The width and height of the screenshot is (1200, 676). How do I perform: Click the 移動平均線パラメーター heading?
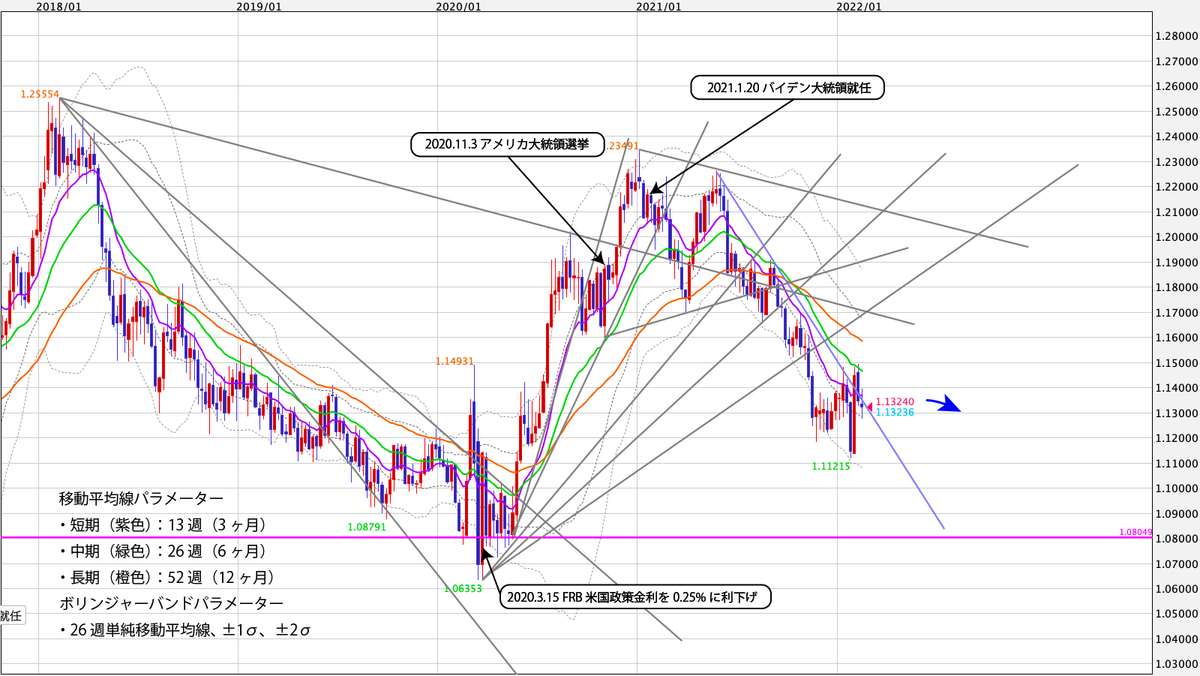coord(141,496)
